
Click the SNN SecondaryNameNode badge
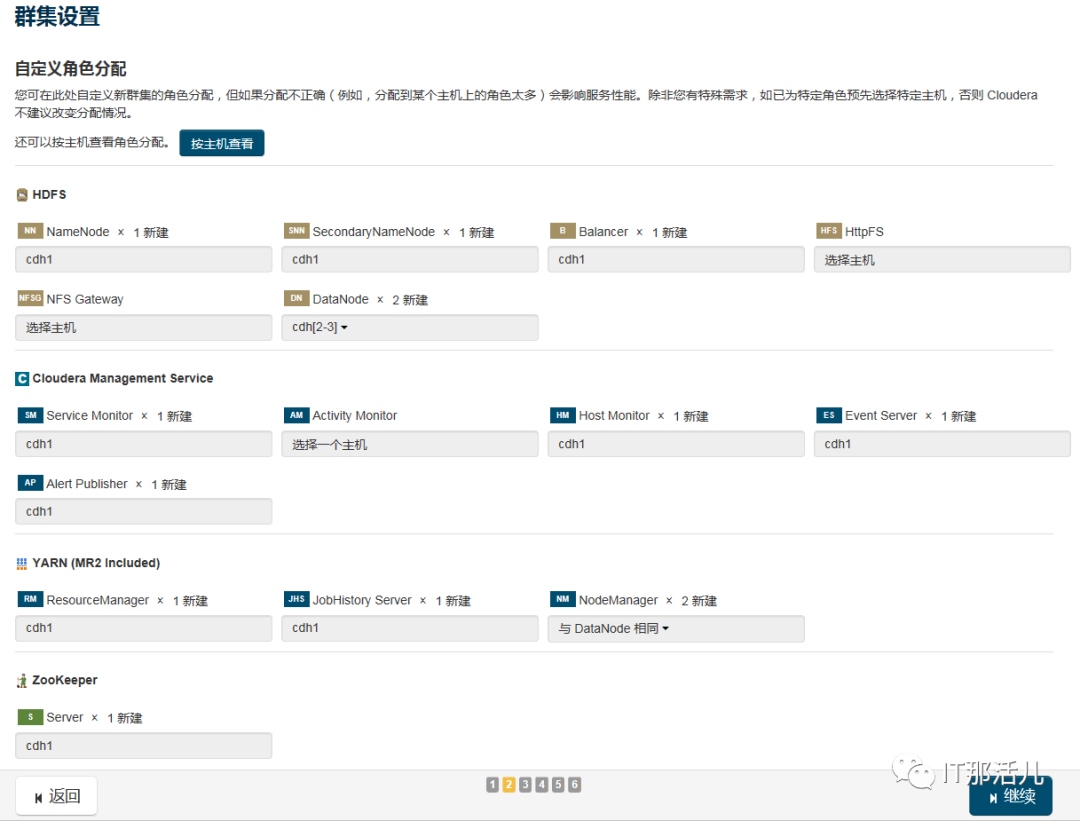(297, 231)
